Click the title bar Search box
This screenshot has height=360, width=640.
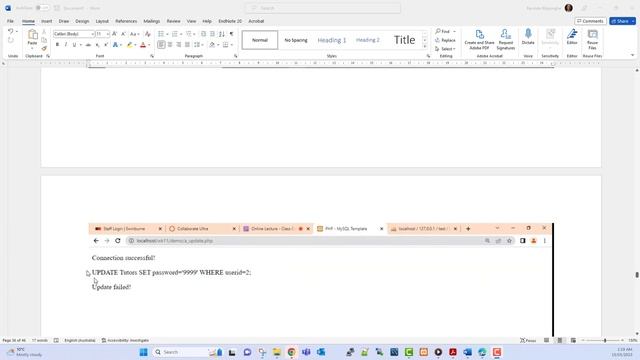322,8
